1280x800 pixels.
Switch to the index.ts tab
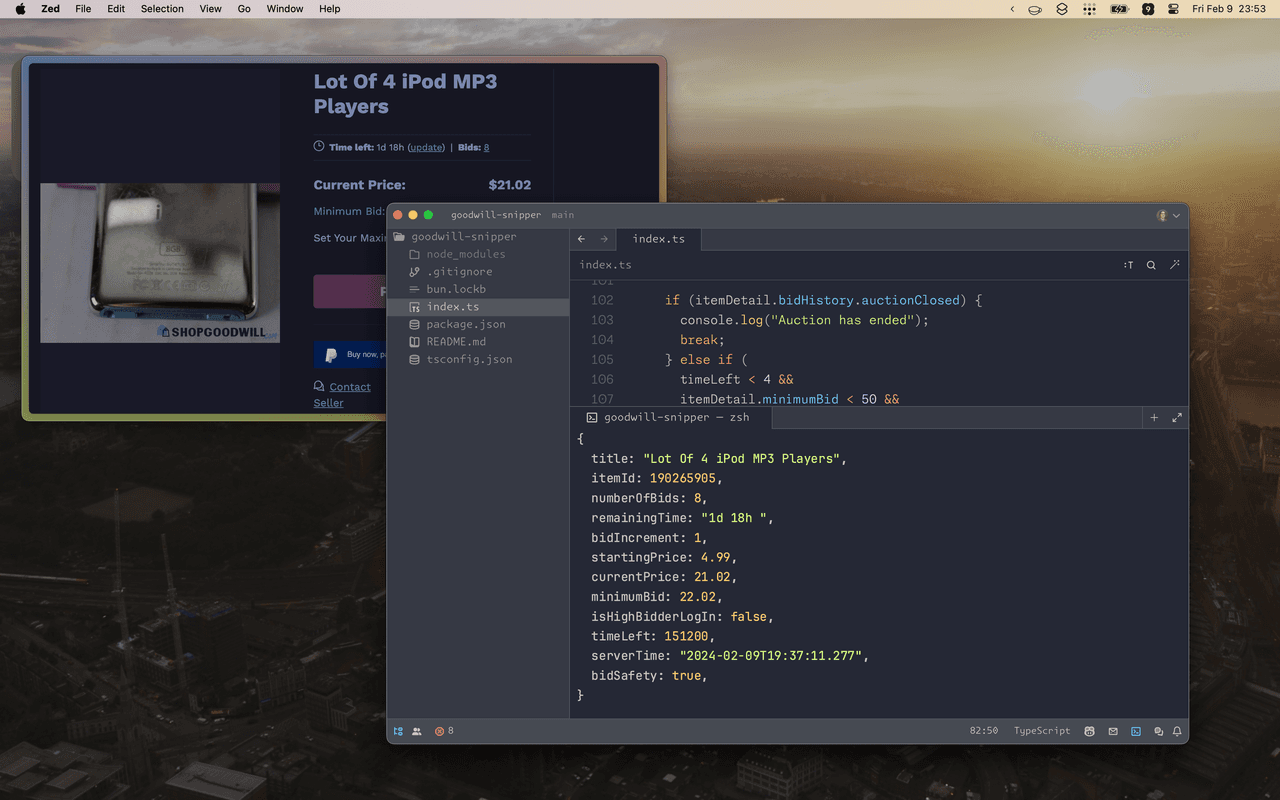coord(658,239)
